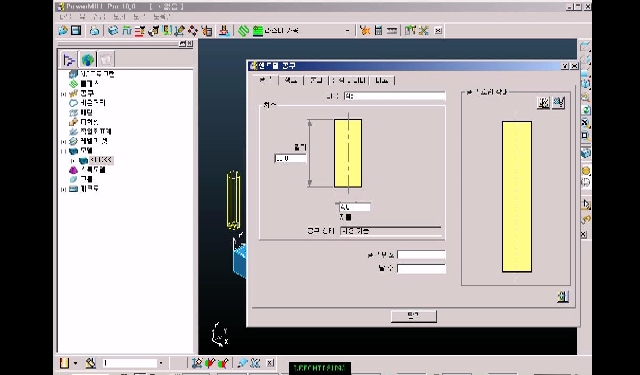
Task: Click the first icon above yellow tool preview
Action: (x=543, y=103)
